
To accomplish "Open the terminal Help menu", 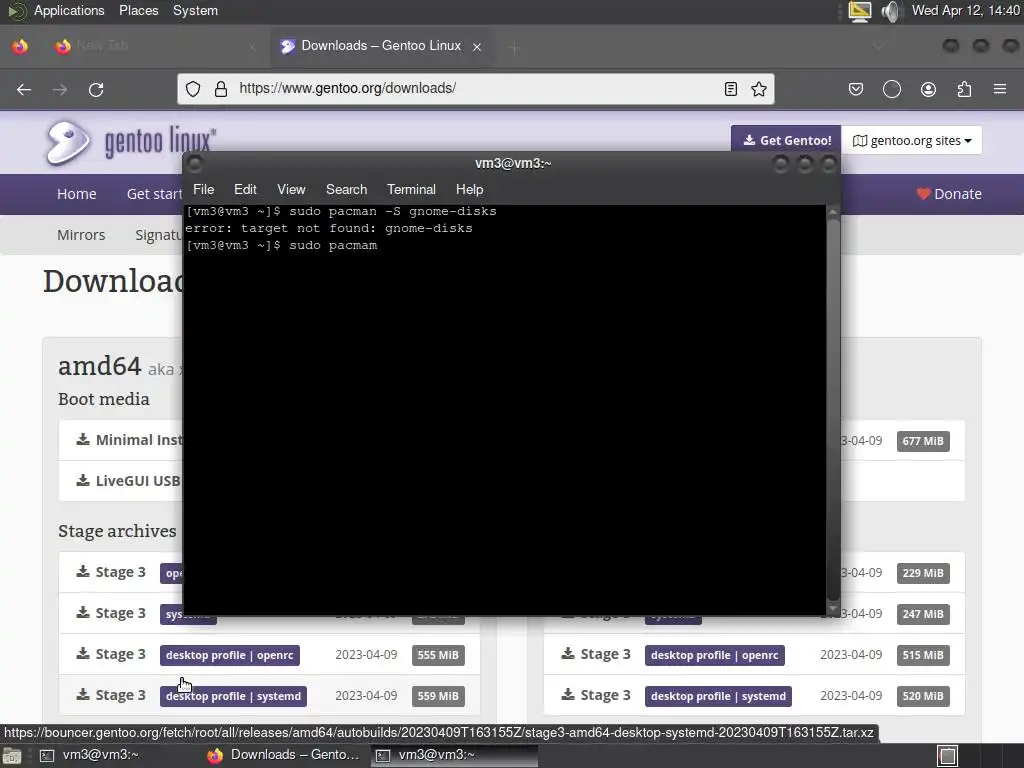I will (470, 189).
